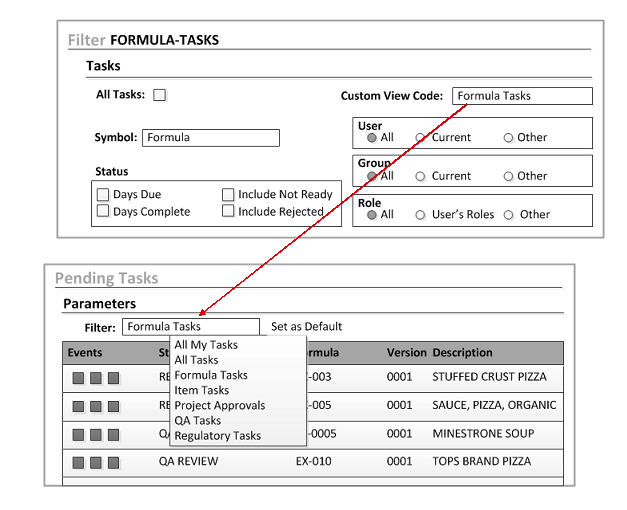Click Set as Default link
This screenshot has height=510, width=627.
[306, 326]
